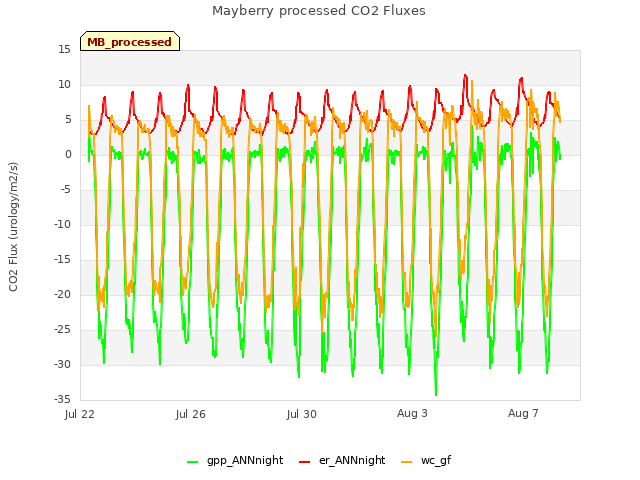Click y-axis tick label -10
640x480 pixels.
pyautogui.click(x=63, y=224)
